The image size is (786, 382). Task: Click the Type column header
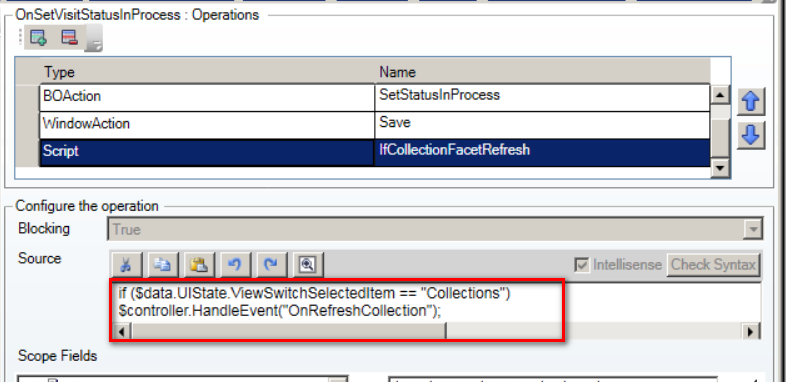(207, 72)
